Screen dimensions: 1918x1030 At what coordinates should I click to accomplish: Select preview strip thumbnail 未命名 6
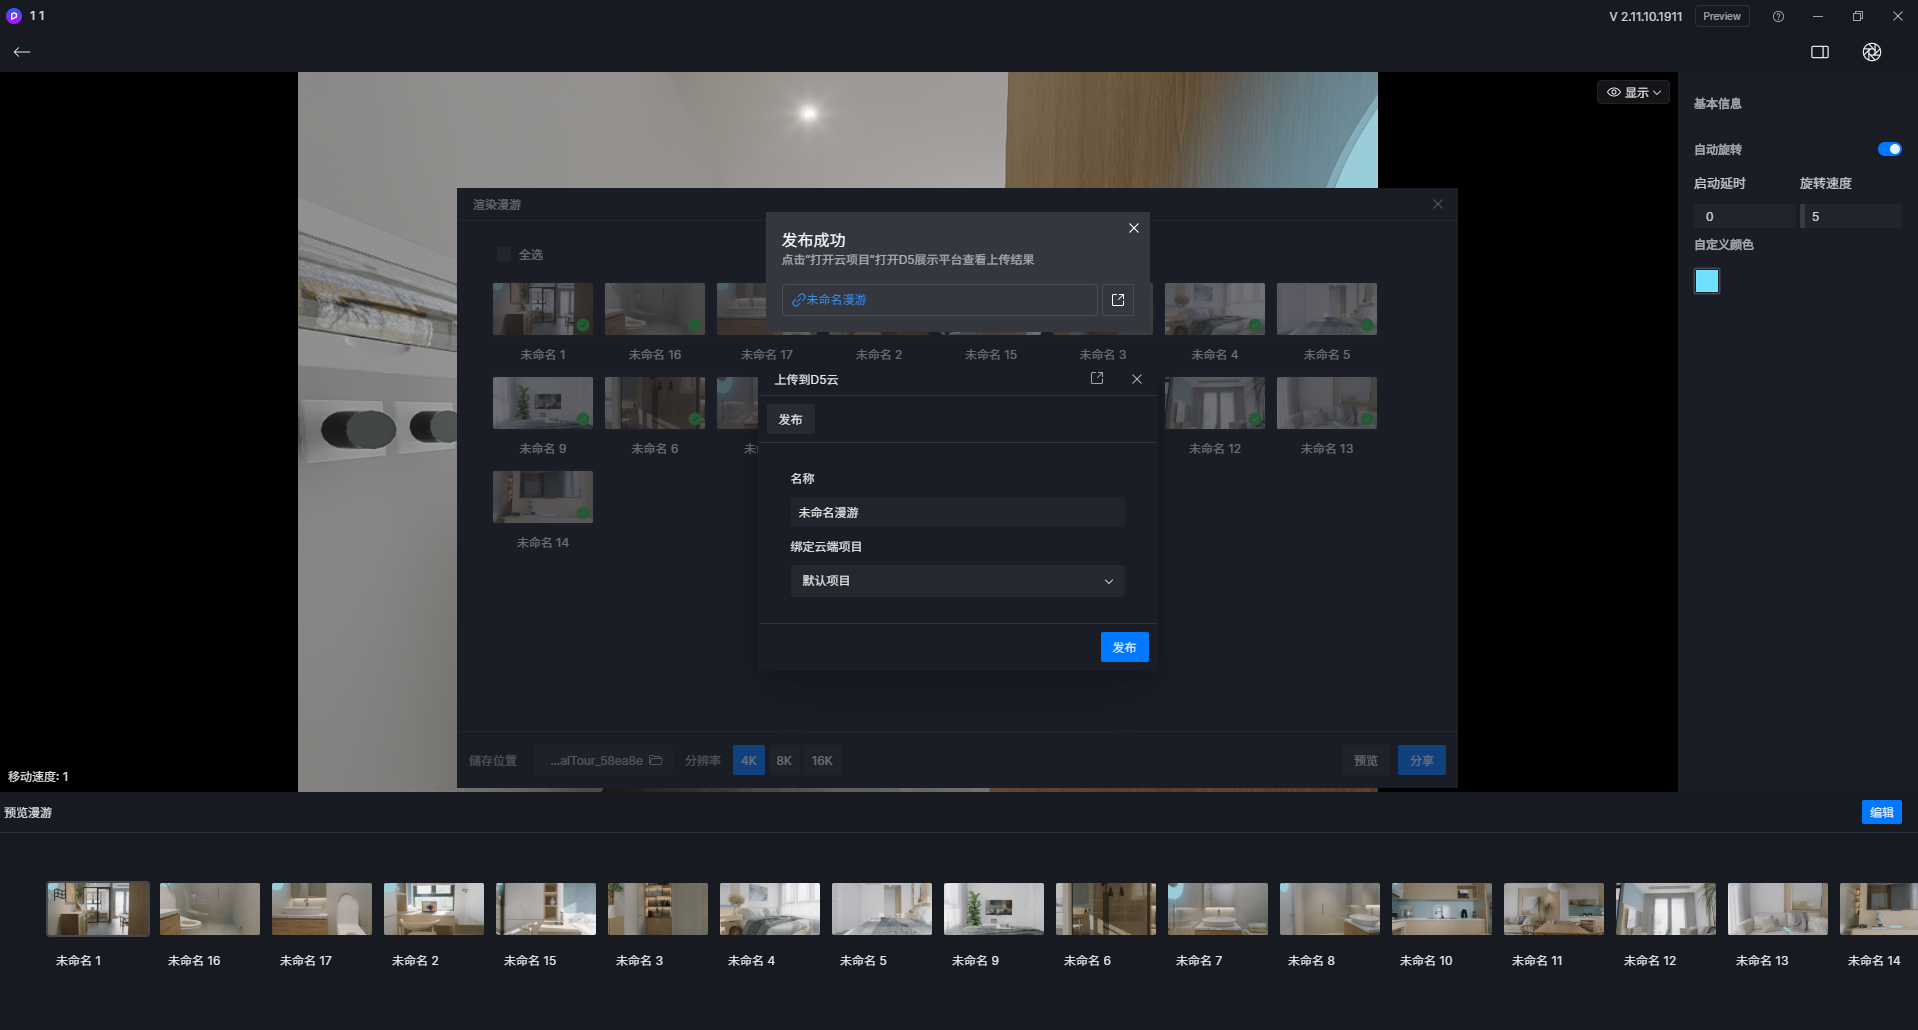point(1106,909)
